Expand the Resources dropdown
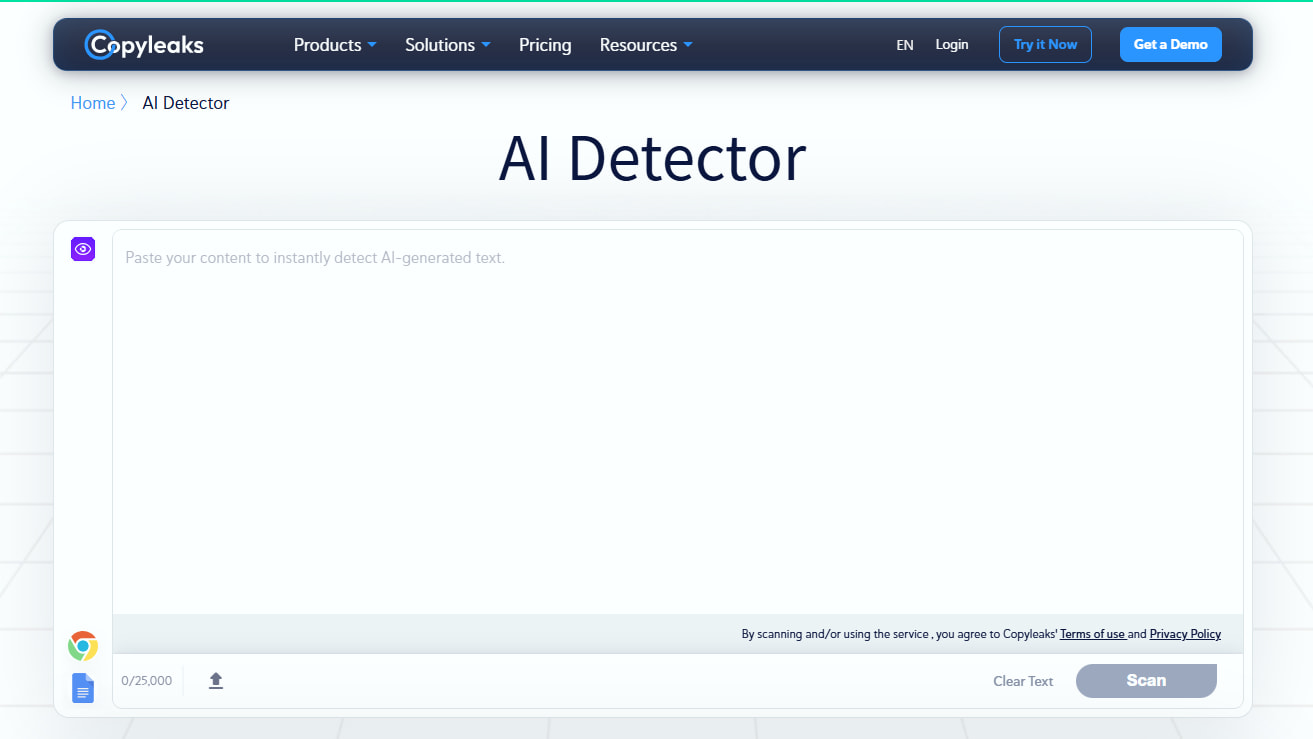 pos(645,44)
